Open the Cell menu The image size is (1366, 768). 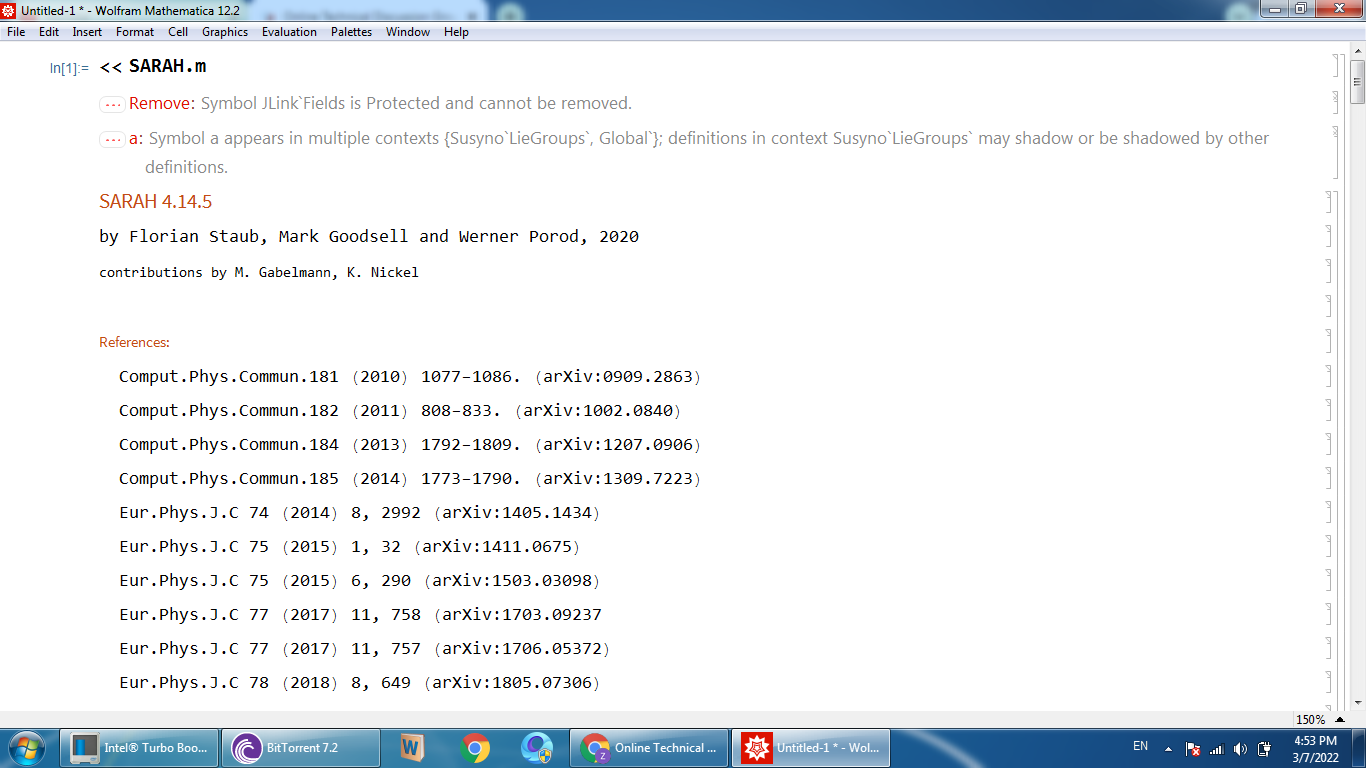178,32
